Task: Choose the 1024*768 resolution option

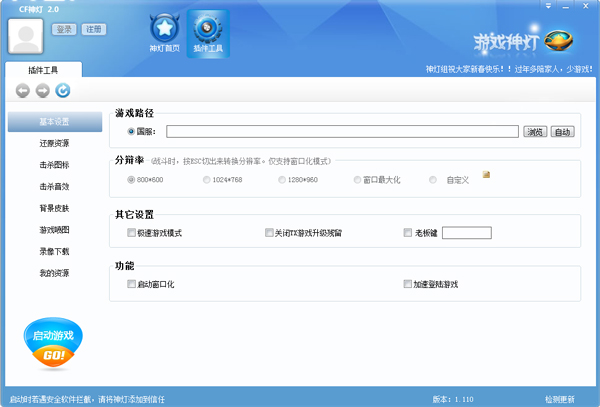Action: click(x=206, y=180)
